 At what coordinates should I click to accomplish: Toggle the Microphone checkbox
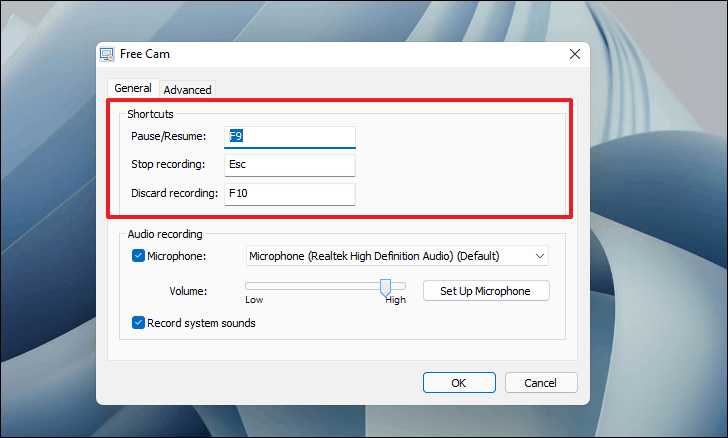click(138, 256)
